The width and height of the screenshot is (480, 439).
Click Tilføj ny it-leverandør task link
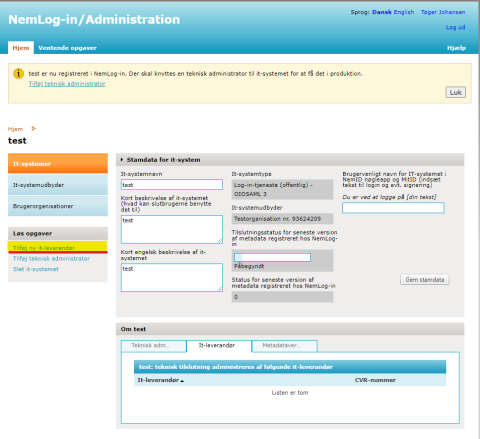(x=44, y=248)
